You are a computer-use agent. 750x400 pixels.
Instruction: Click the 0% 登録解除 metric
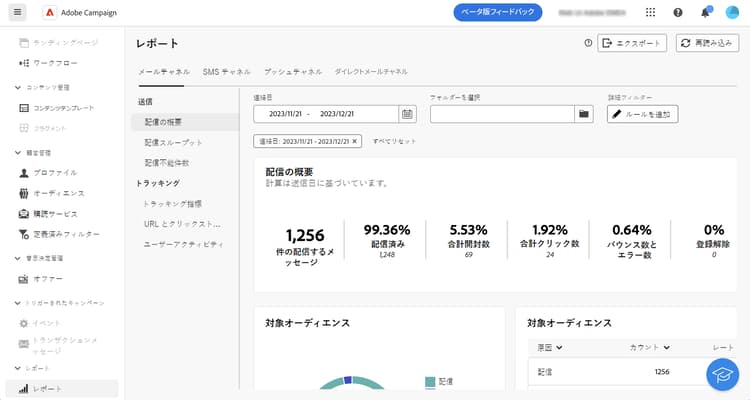(x=713, y=242)
